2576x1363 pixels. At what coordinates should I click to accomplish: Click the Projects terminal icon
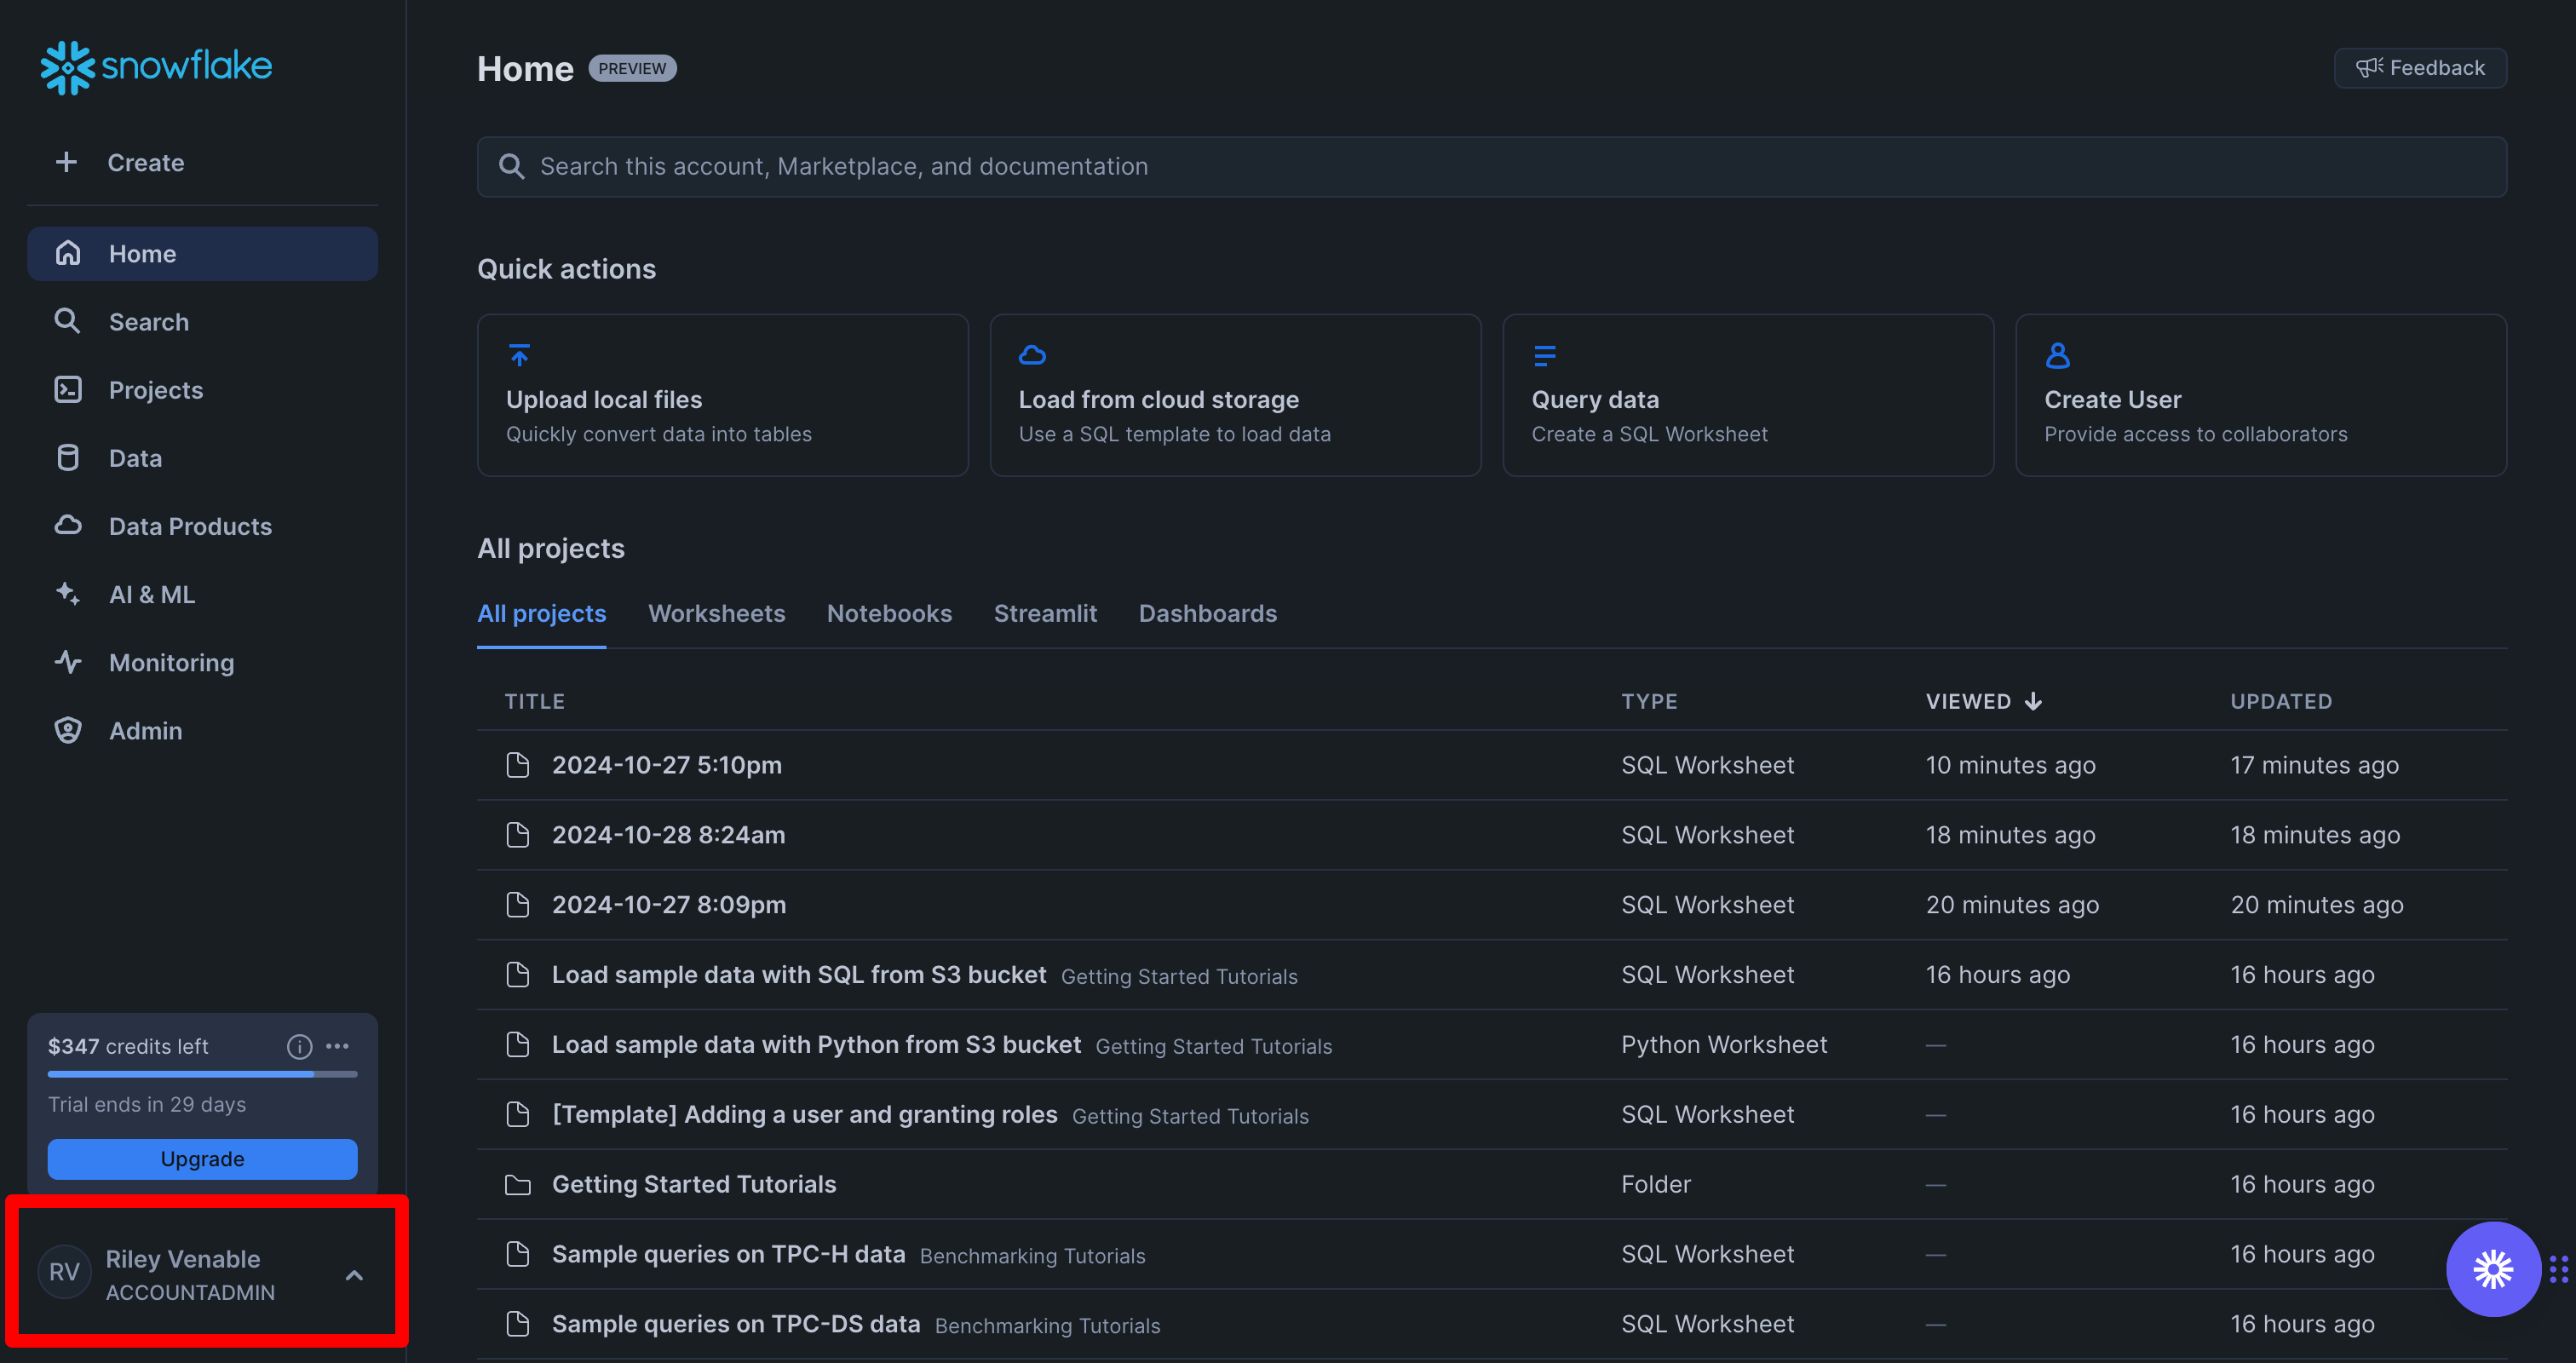click(x=68, y=389)
